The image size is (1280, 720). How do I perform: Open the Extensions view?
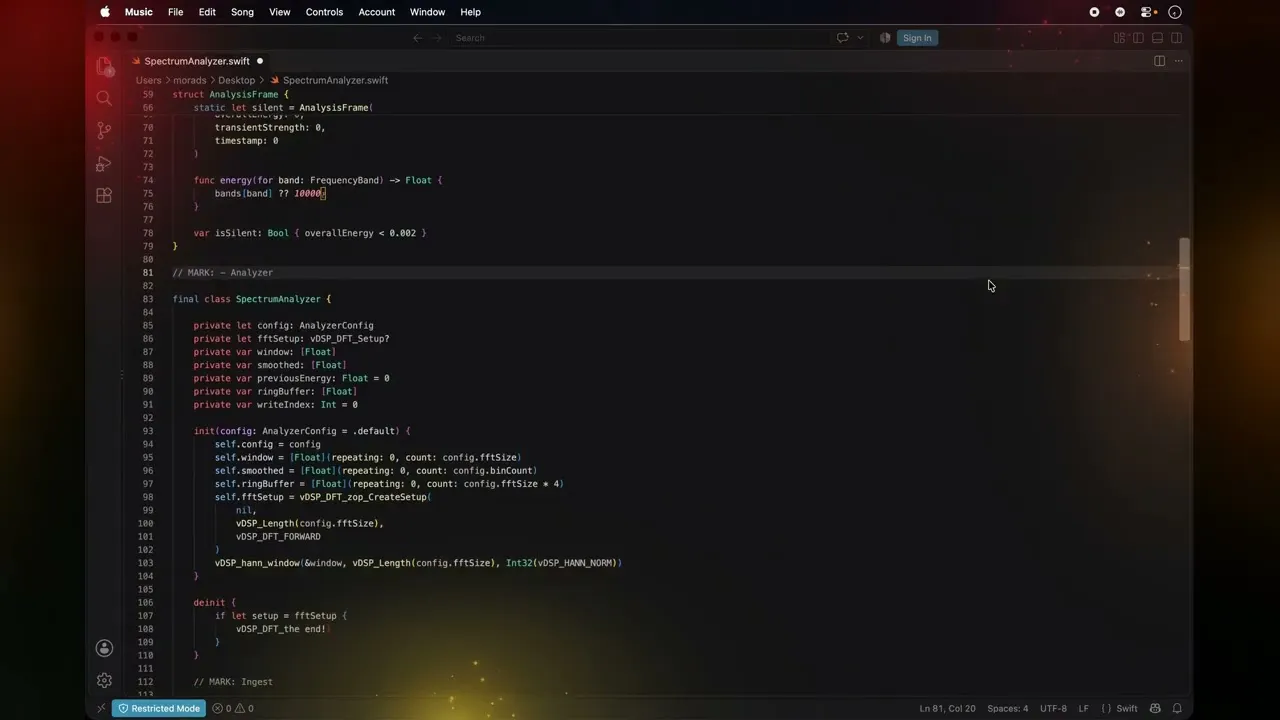(104, 196)
